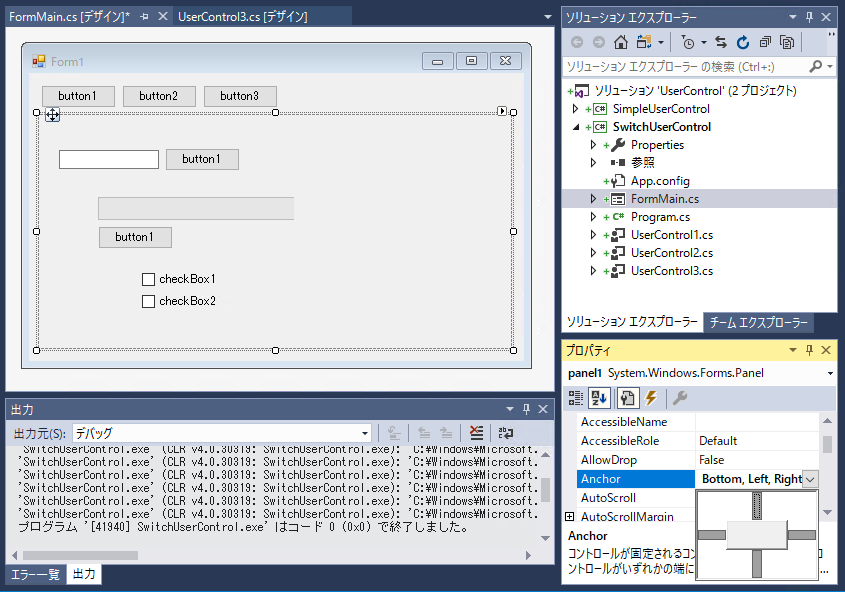
Task: Collapse the SwitchUserControl project node
Action: pos(576,127)
